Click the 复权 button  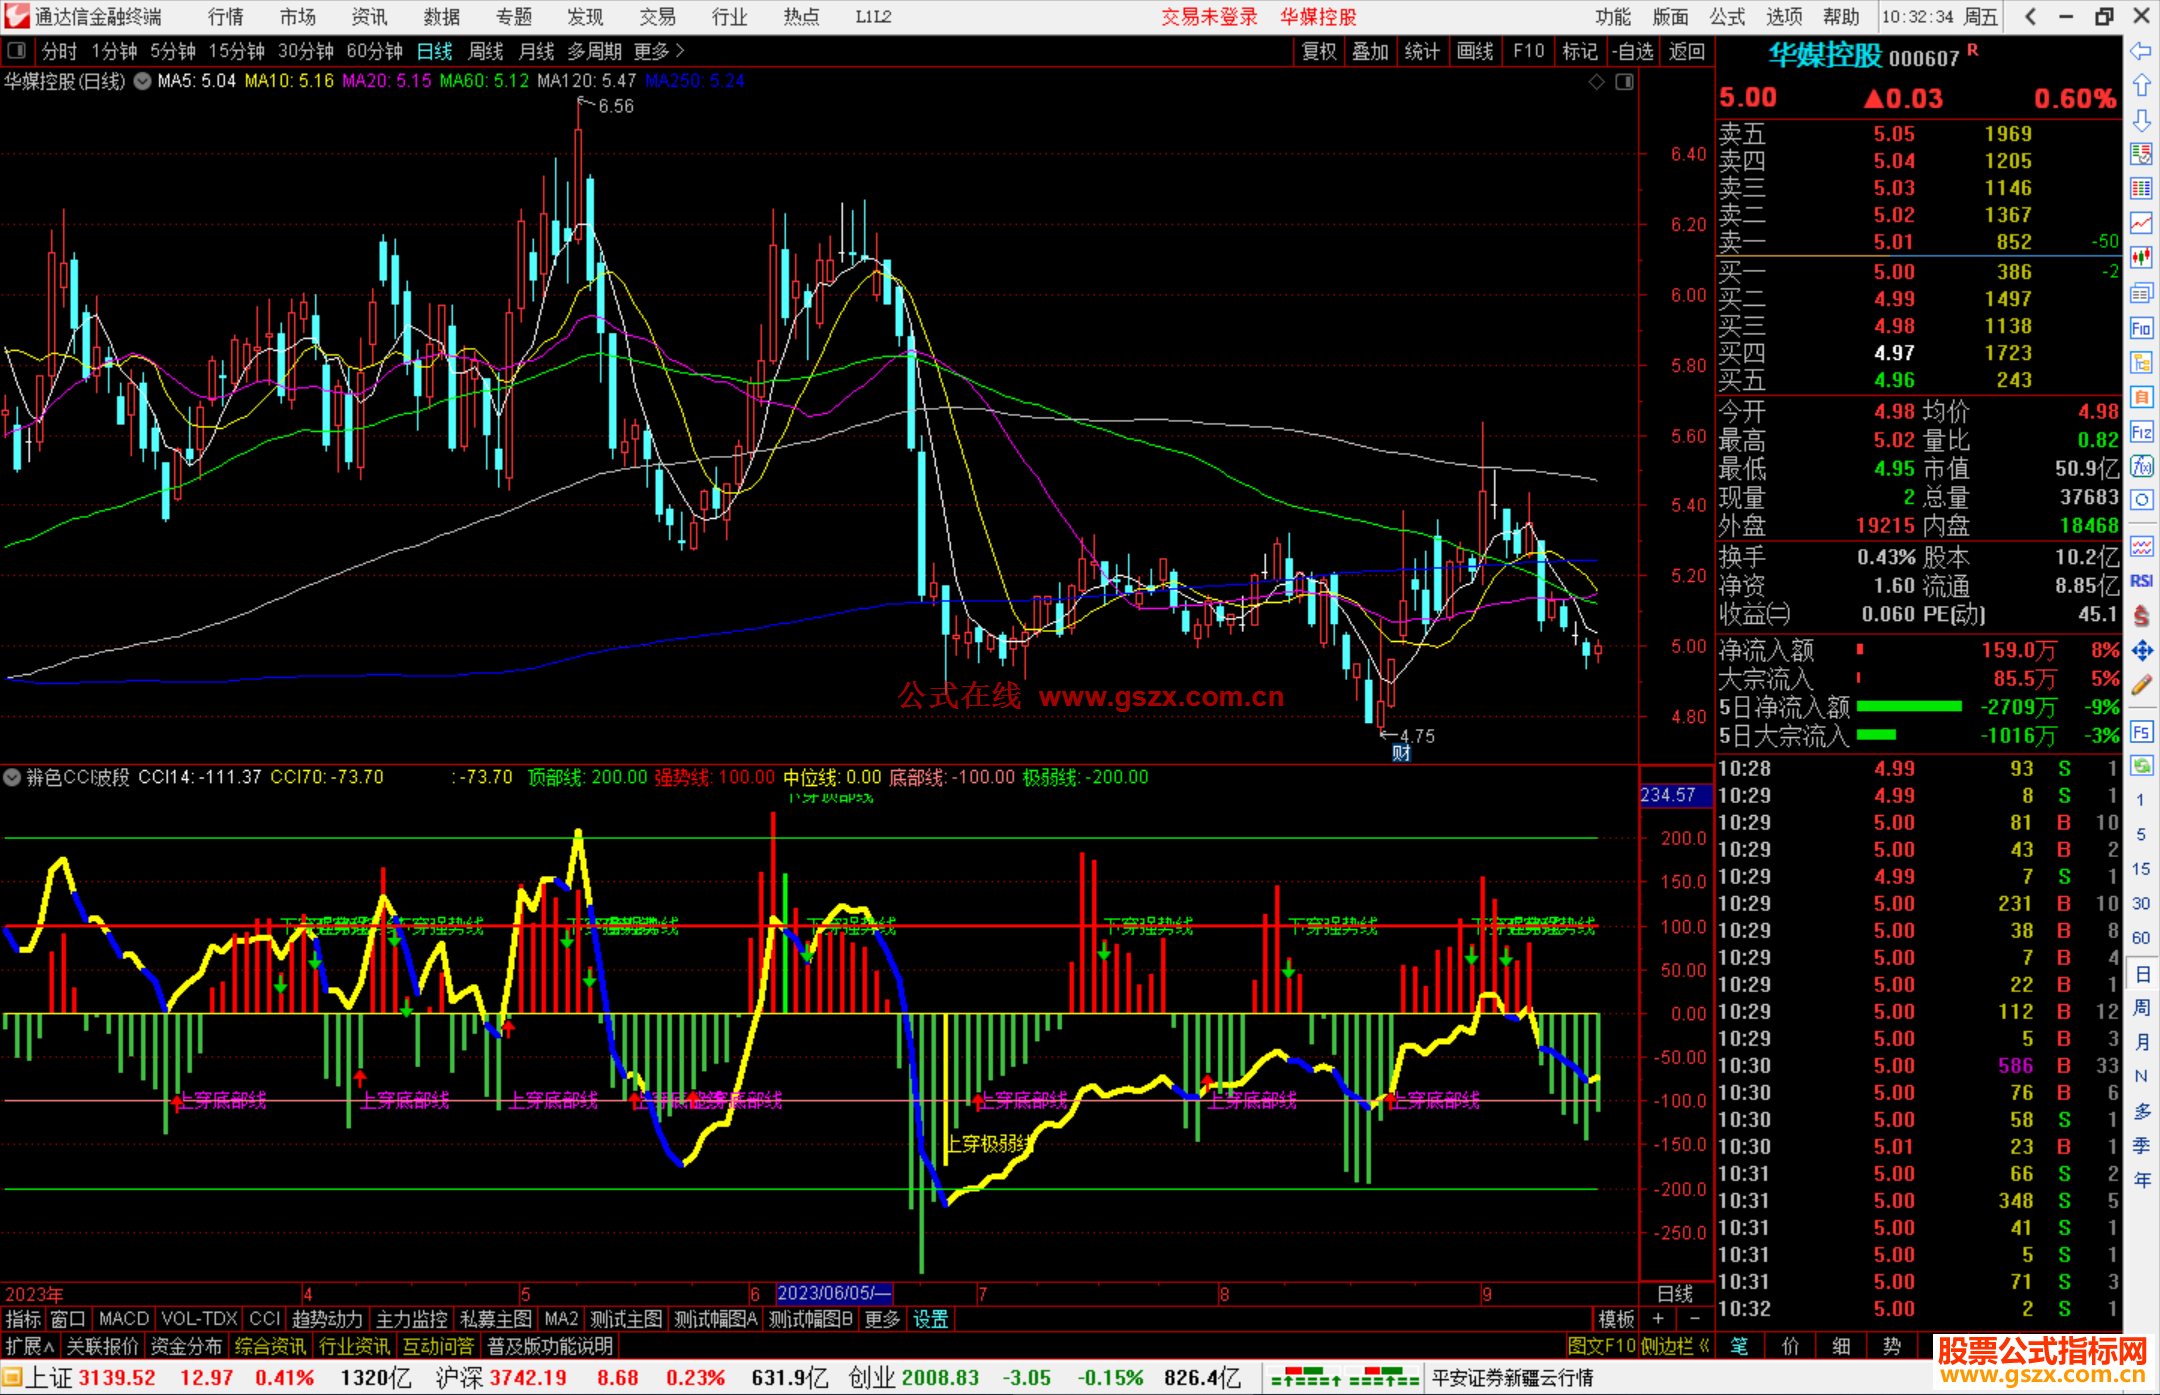tap(1319, 51)
